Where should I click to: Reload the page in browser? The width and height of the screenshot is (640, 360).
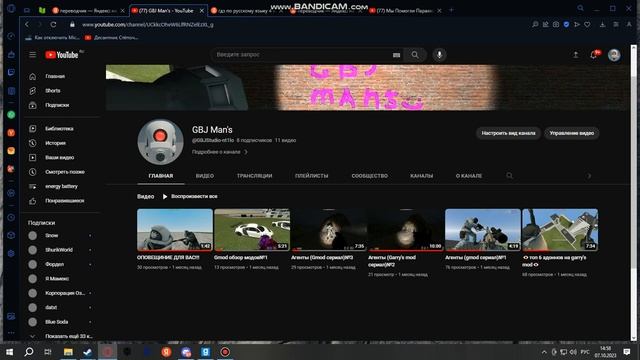(53, 24)
